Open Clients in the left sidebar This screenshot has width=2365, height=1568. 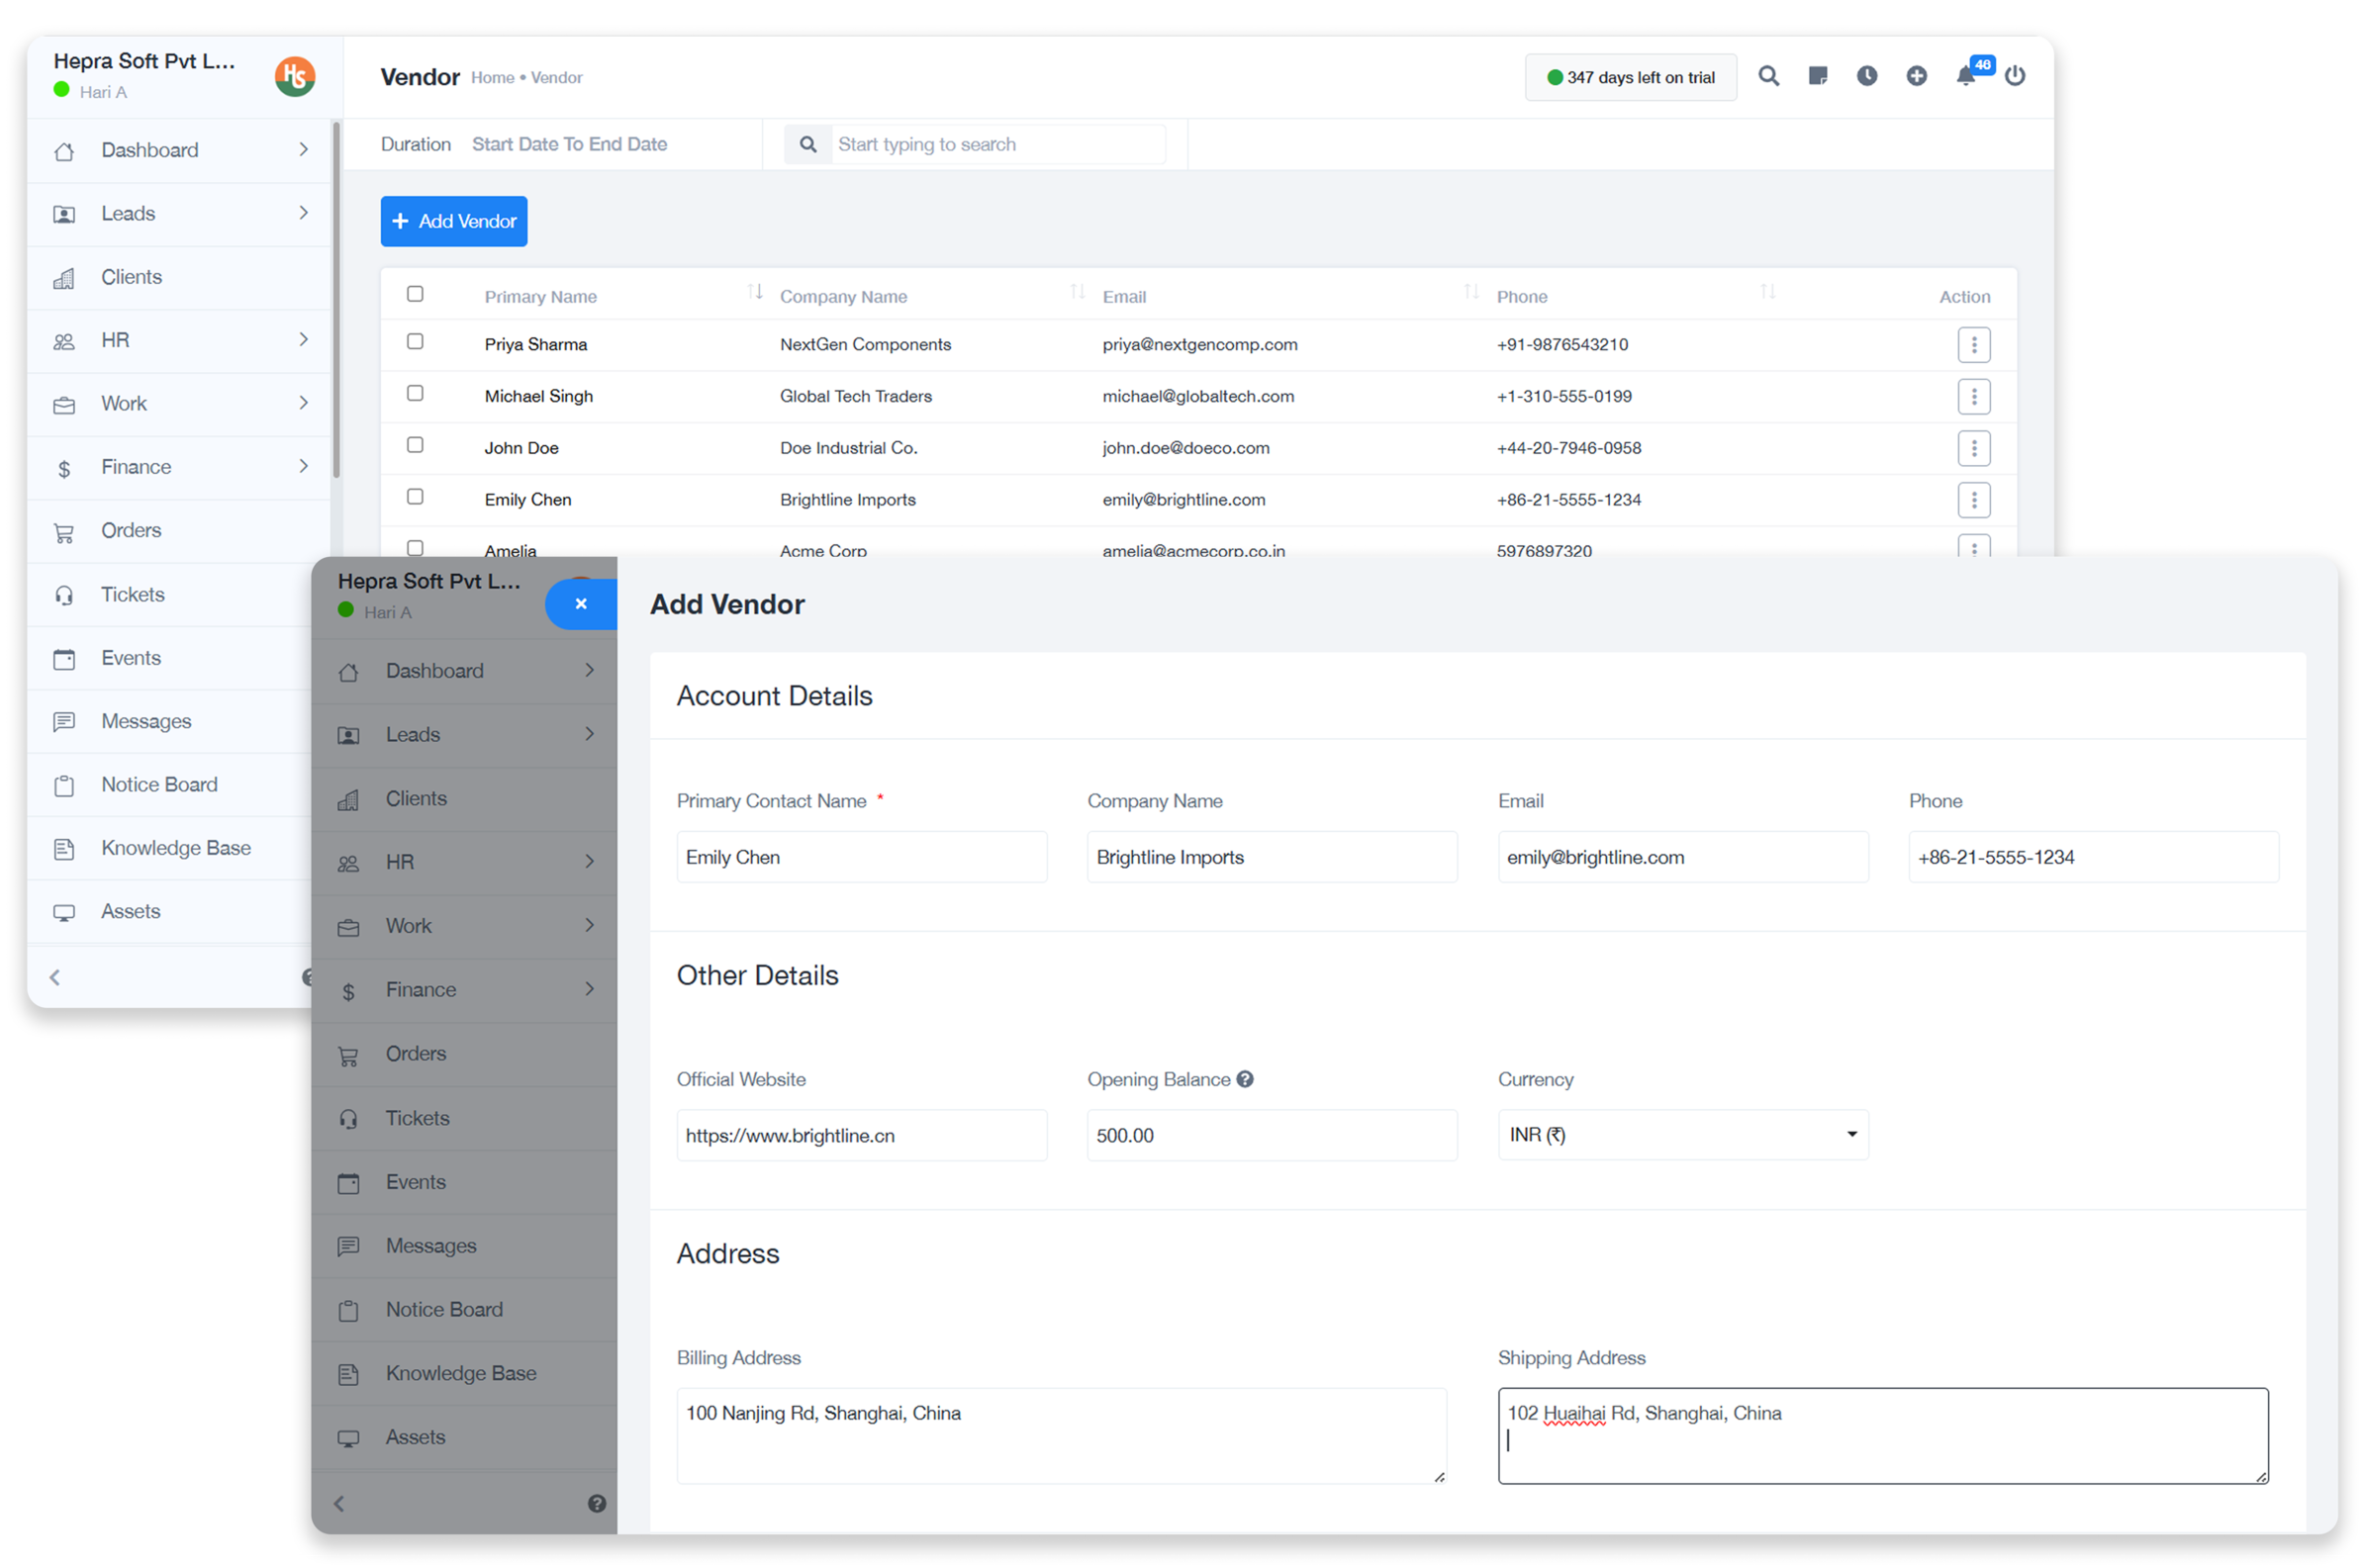click(131, 277)
